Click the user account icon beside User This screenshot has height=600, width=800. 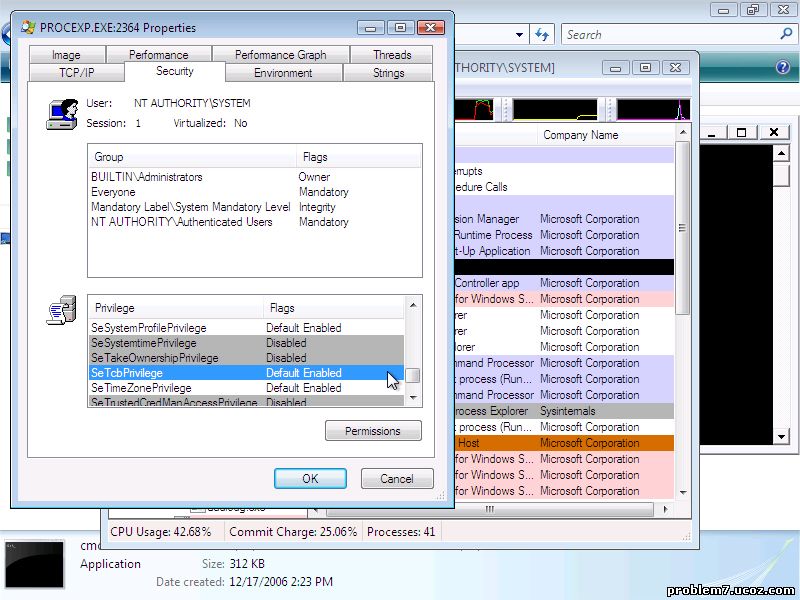(x=61, y=113)
